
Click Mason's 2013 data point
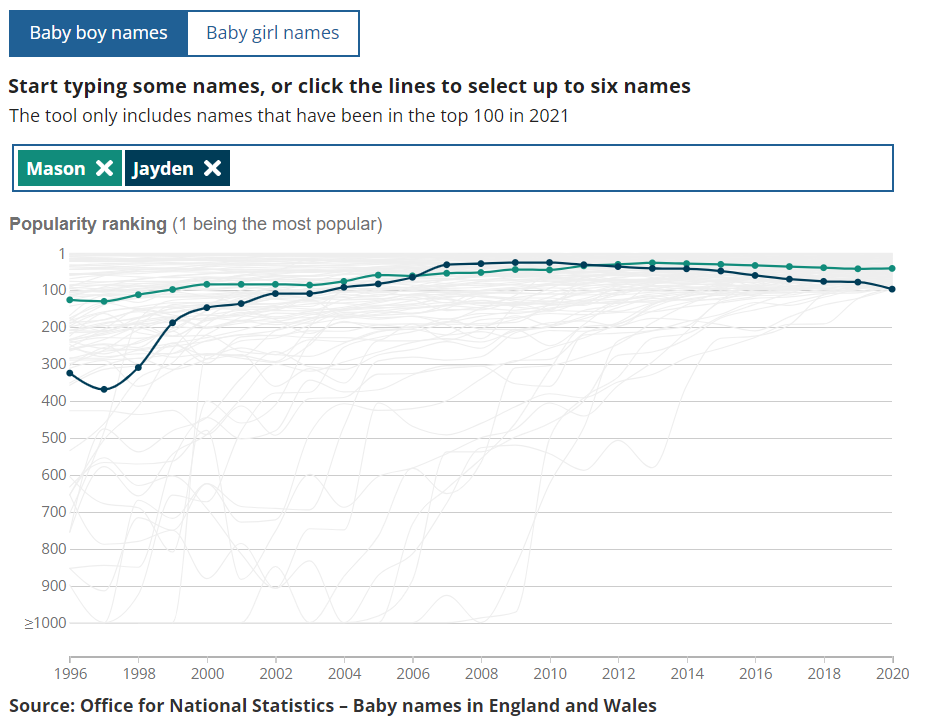[x=652, y=263]
